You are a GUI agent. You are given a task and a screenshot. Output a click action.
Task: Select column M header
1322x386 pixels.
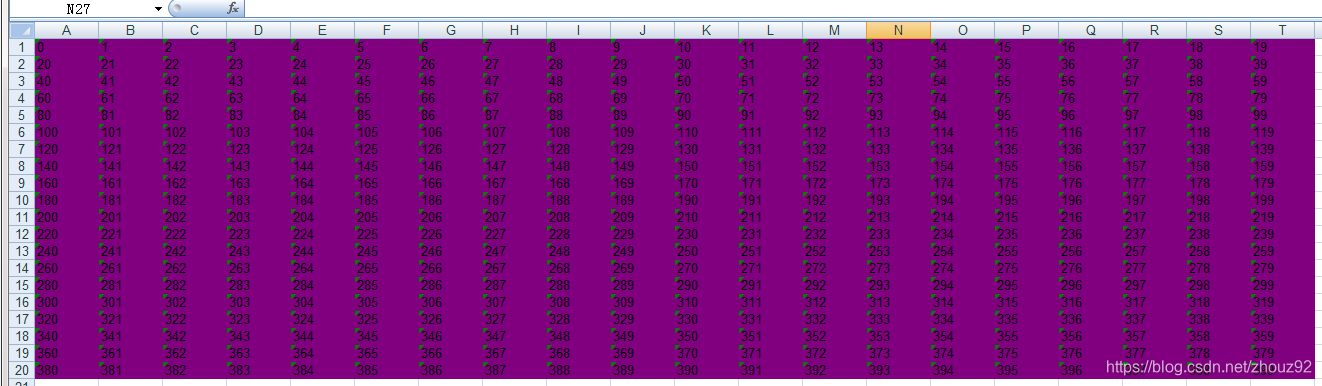834,31
